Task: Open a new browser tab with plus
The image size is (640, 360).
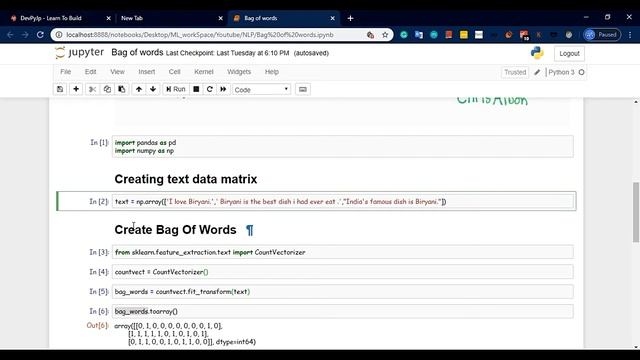Action: coord(350,18)
